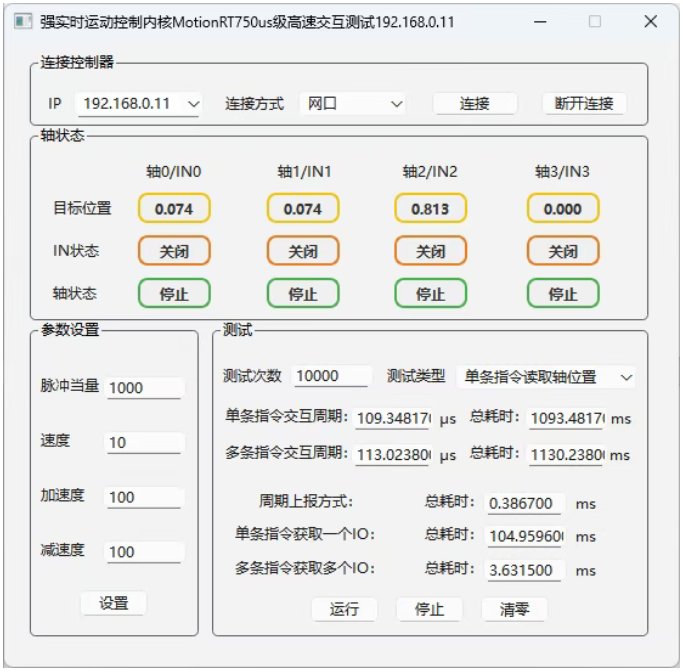Select the 速度 input field
This screenshot has height=672, width=683.
click(x=144, y=442)
